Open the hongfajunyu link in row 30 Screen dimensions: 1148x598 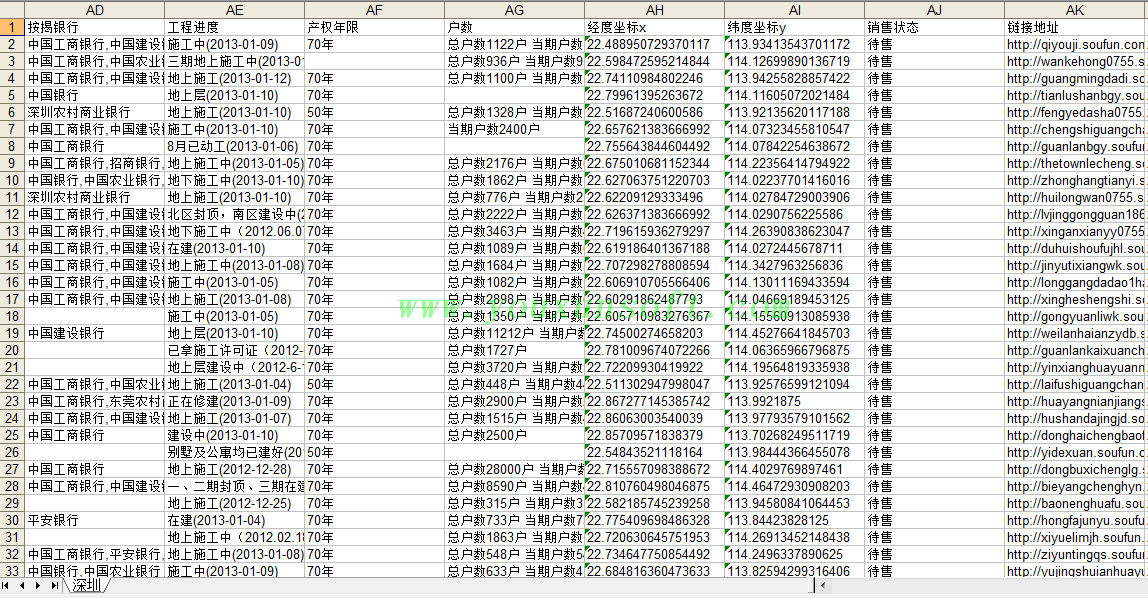1075,520
